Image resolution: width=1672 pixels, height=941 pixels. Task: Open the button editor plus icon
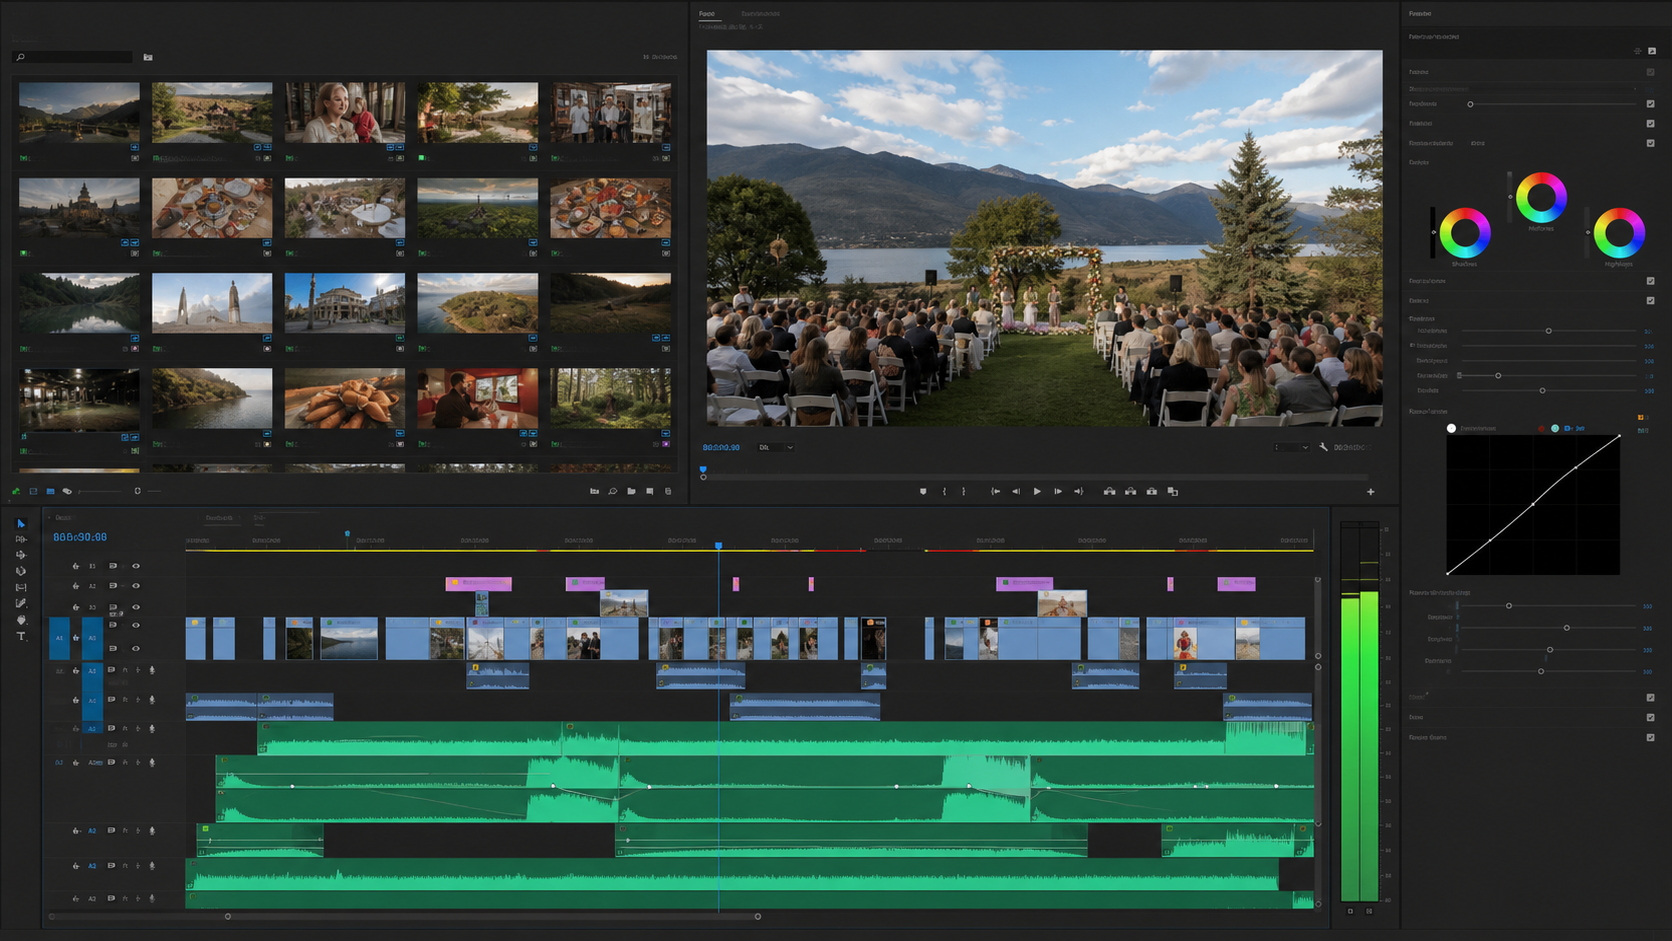tap(1371, 491)
